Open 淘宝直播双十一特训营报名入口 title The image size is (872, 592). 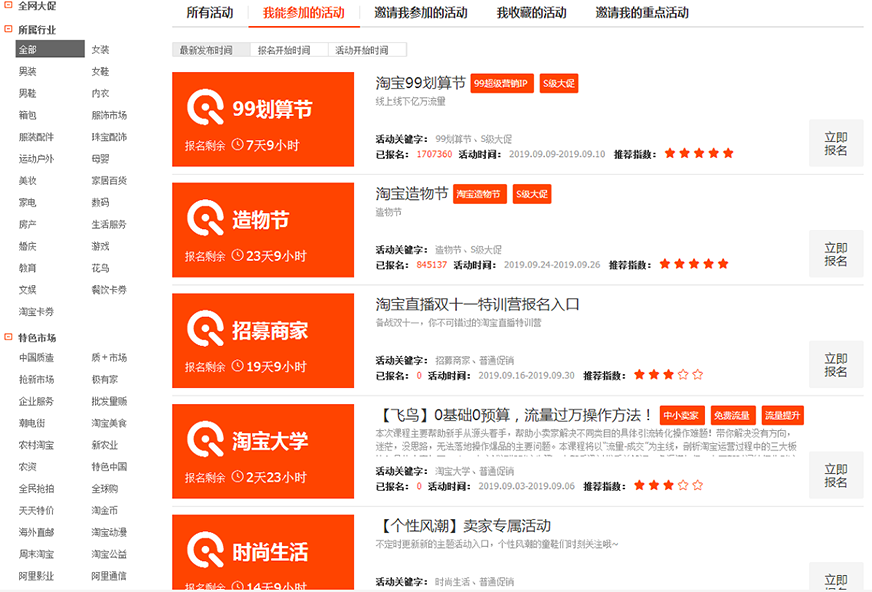[x=478, y=304]
